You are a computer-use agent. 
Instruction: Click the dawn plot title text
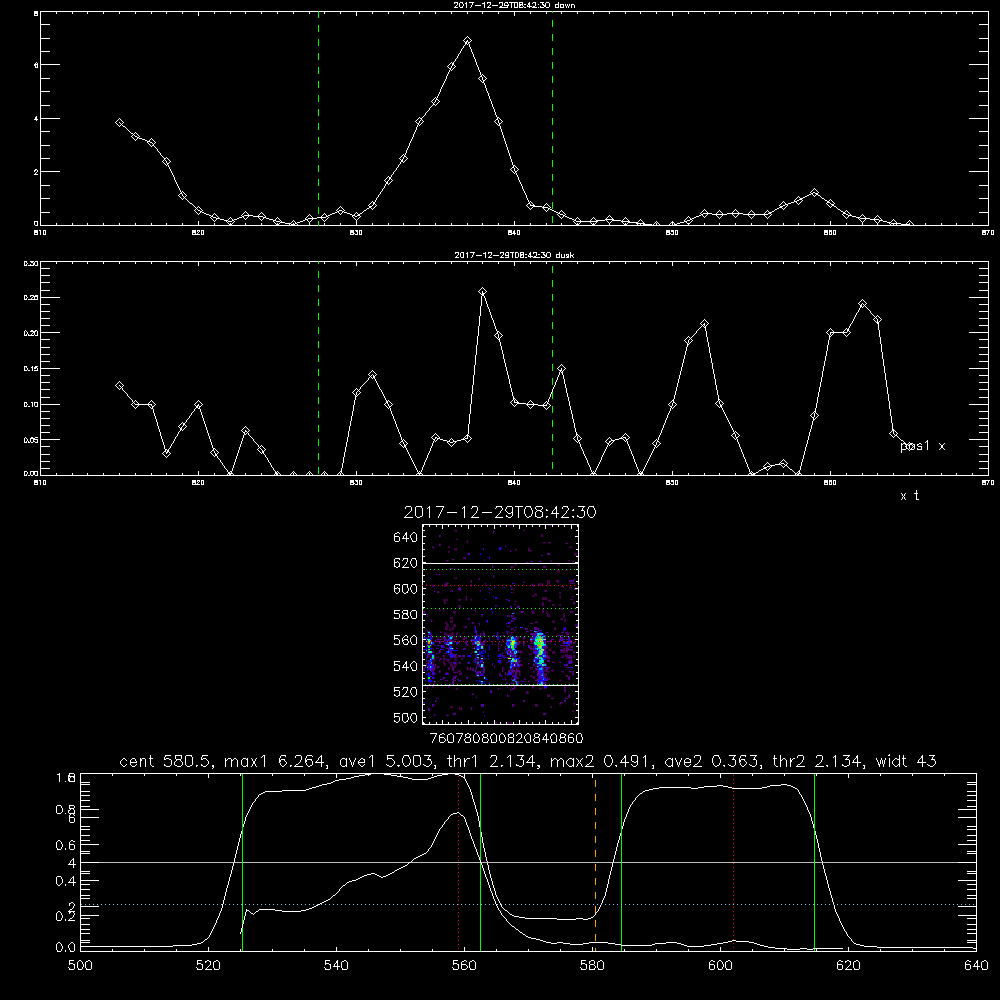(x=514, y=5)
